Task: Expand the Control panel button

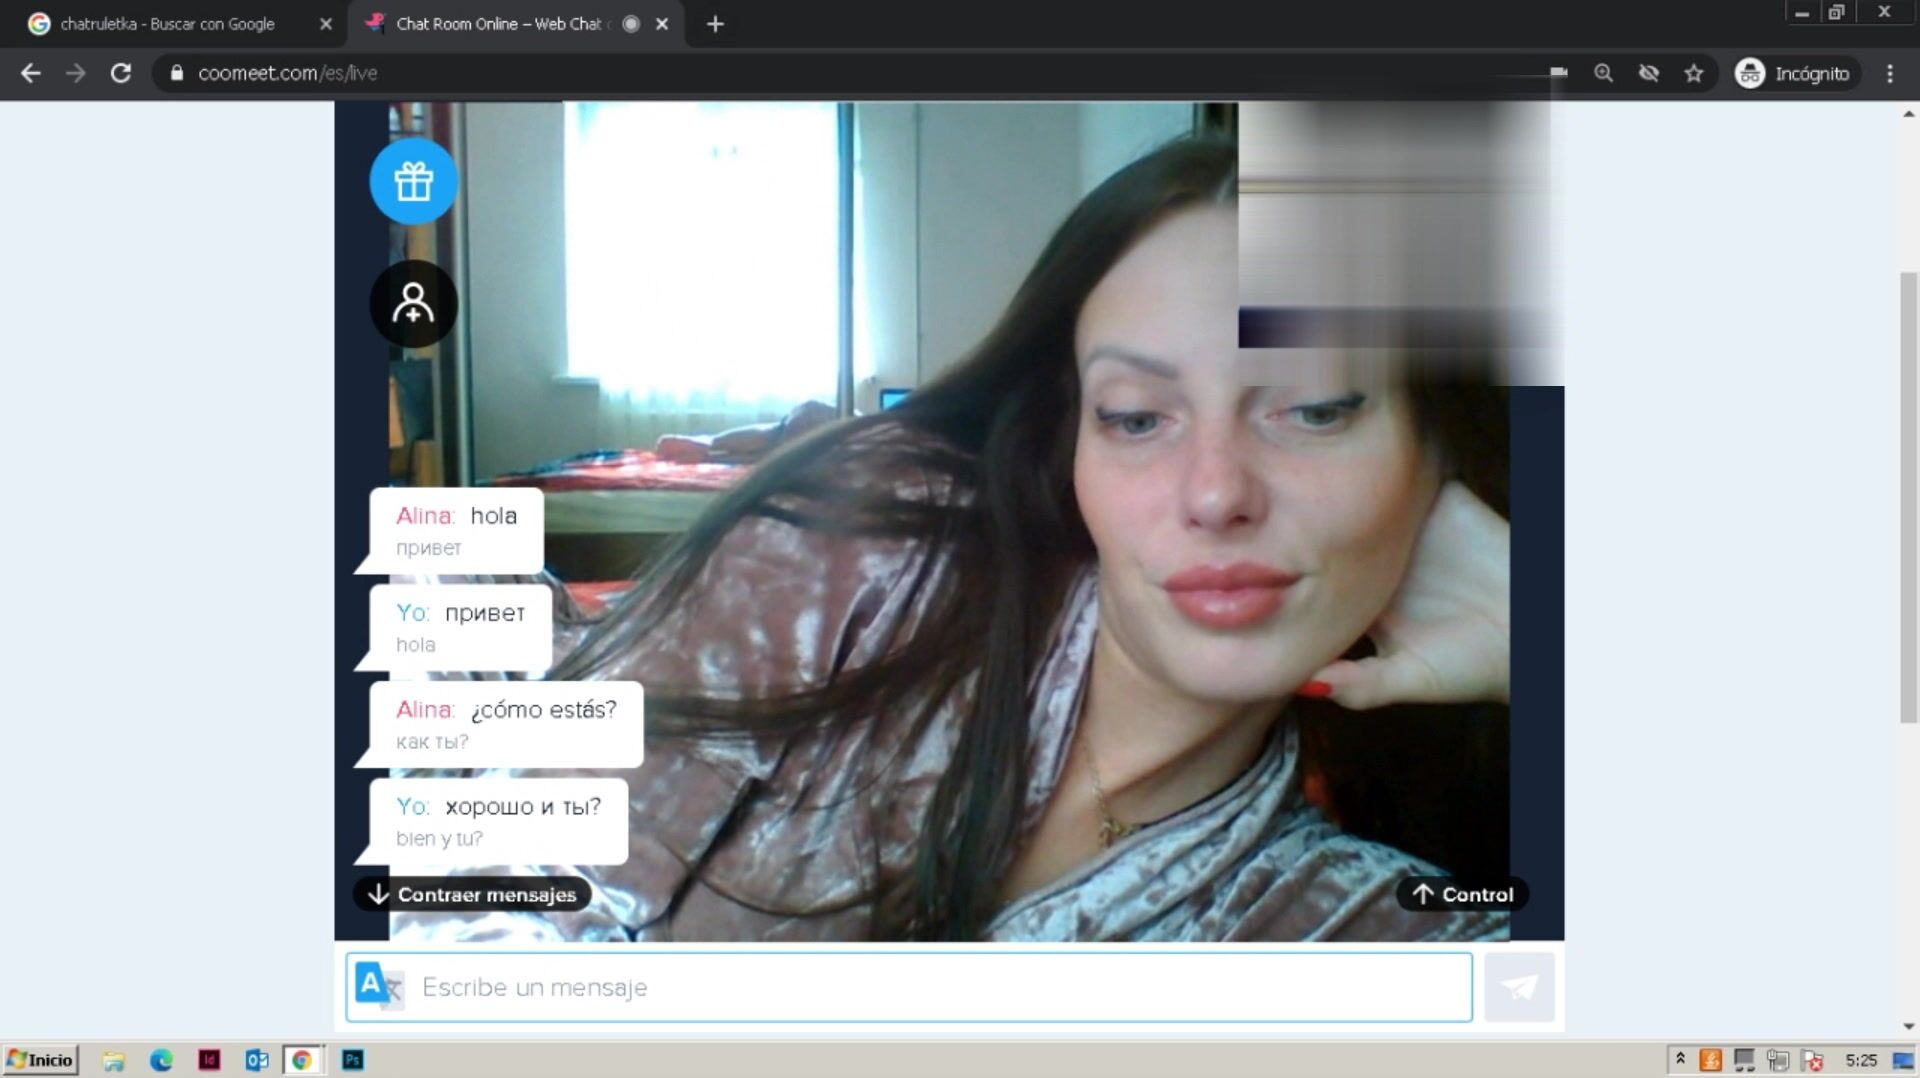Action: (x=1462, y=894)
